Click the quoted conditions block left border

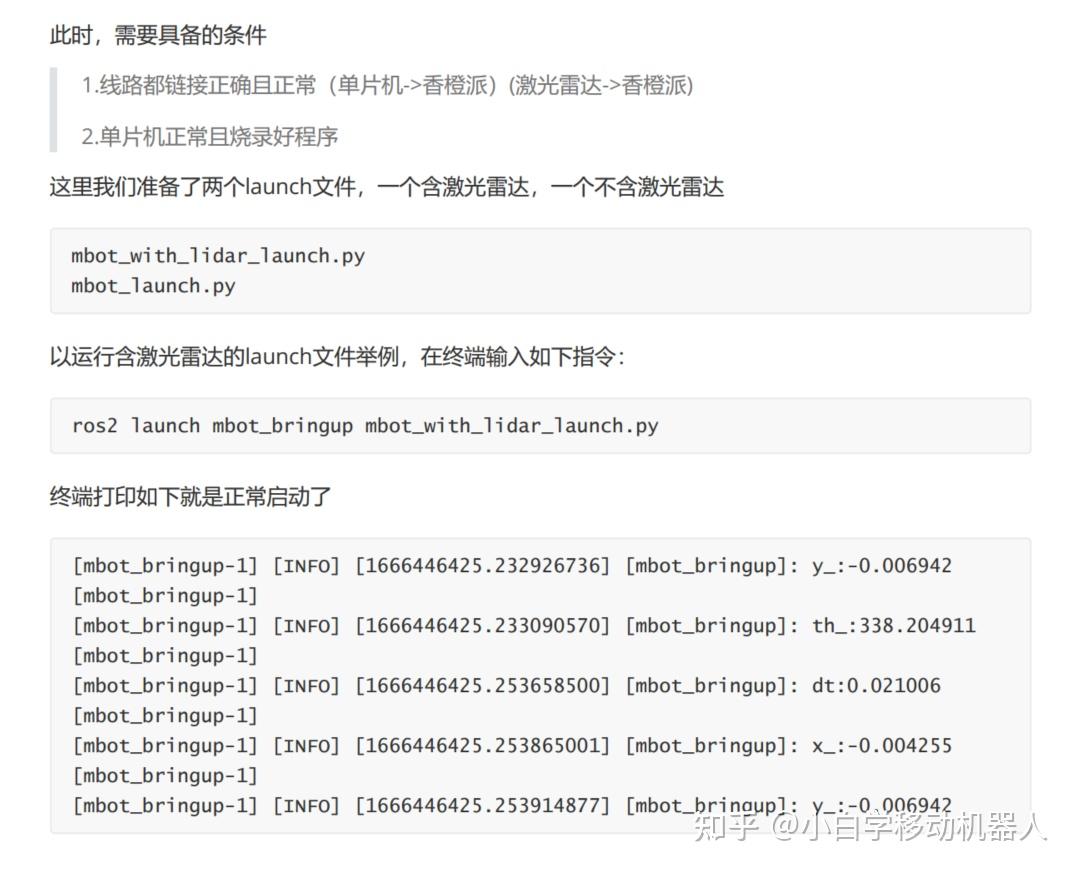[x=55, y=111]
